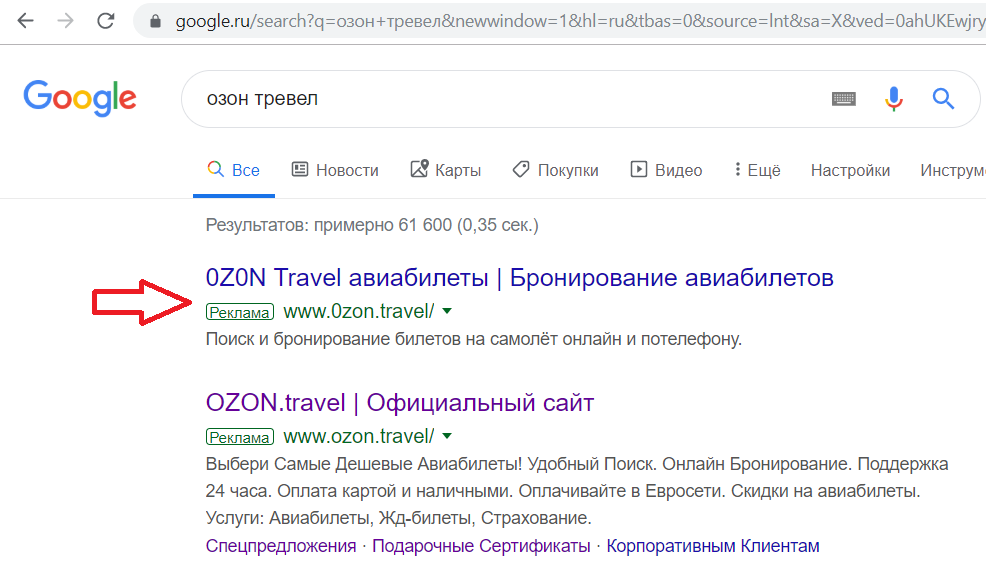
Task: Click the blue magnifier search button
Action: pyautogui.click(x=943, y=99)
